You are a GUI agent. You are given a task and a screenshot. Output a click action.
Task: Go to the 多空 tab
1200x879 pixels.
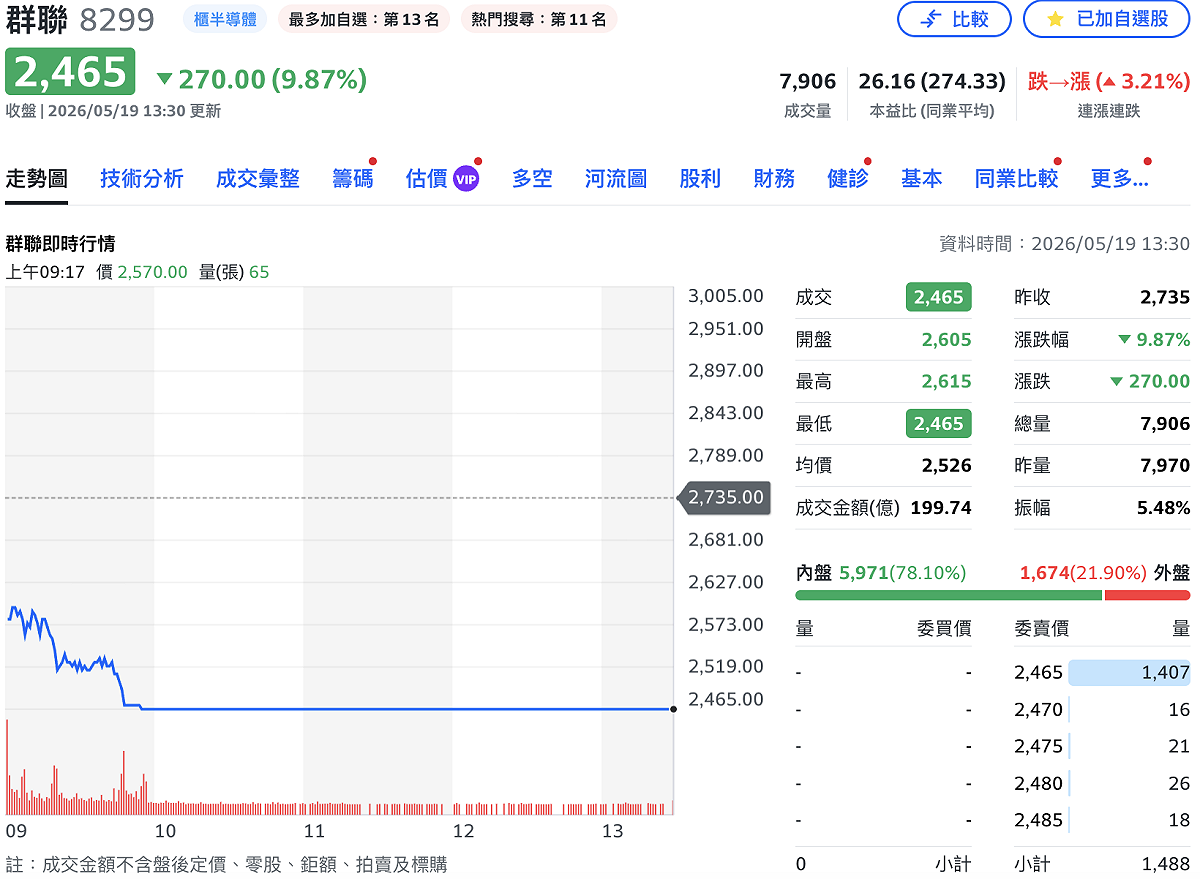(532, 179)
